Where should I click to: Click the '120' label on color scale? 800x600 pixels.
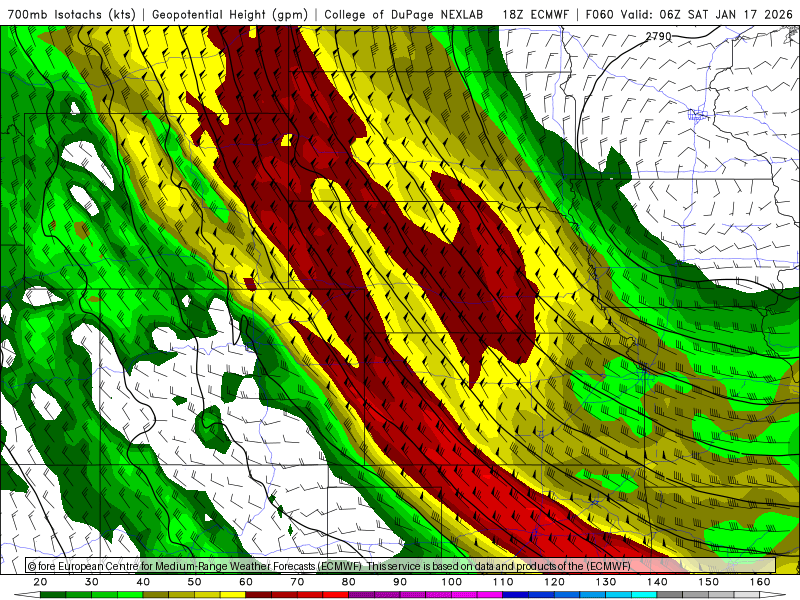(555, 582)
